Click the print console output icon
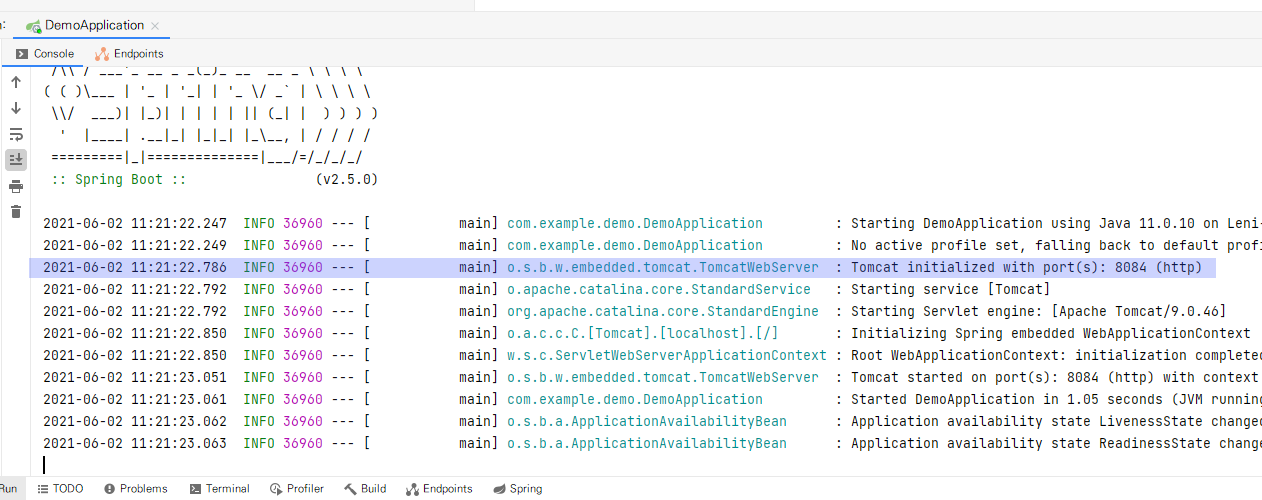This screenshot has width=1262, height=500. pos(16,186)
